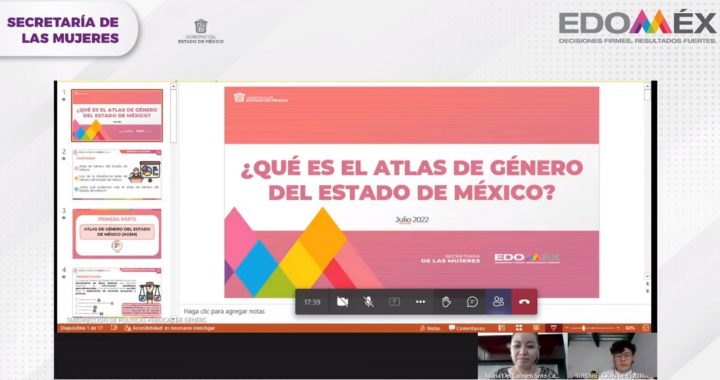Open the meeting chat icon
The height and width of the screenshot is (380, 720).
pyautogui.click(x=472, y=302)
